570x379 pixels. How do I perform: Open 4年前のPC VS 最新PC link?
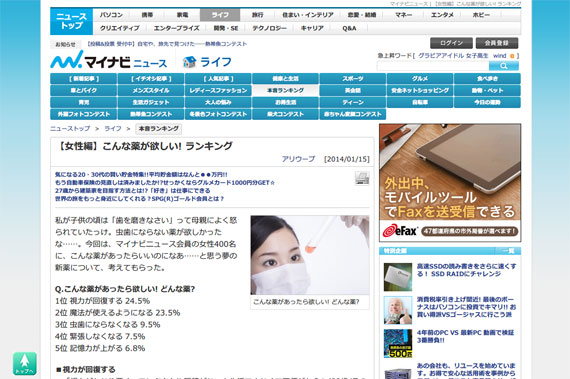coord(465,336)
